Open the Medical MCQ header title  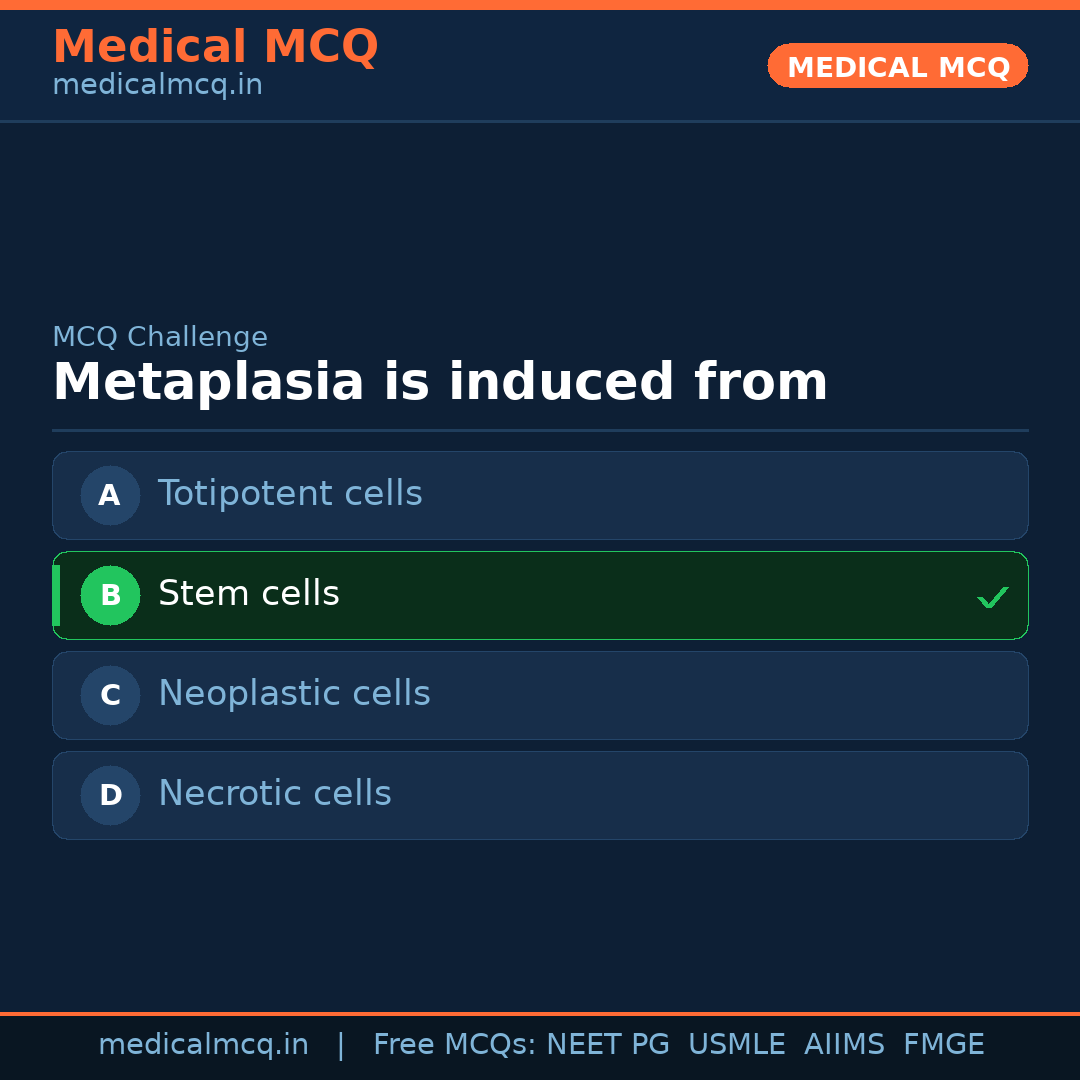[x=215, y=46]
